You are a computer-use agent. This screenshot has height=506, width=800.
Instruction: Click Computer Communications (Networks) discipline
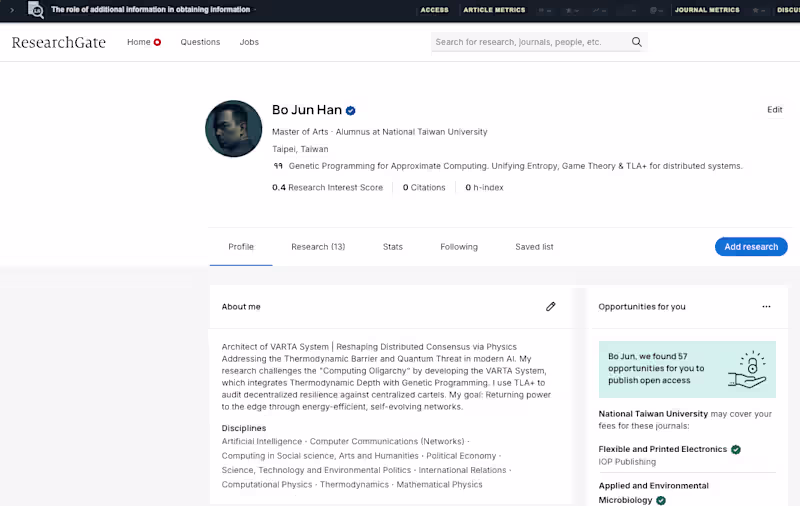click(x=387, y=441)
